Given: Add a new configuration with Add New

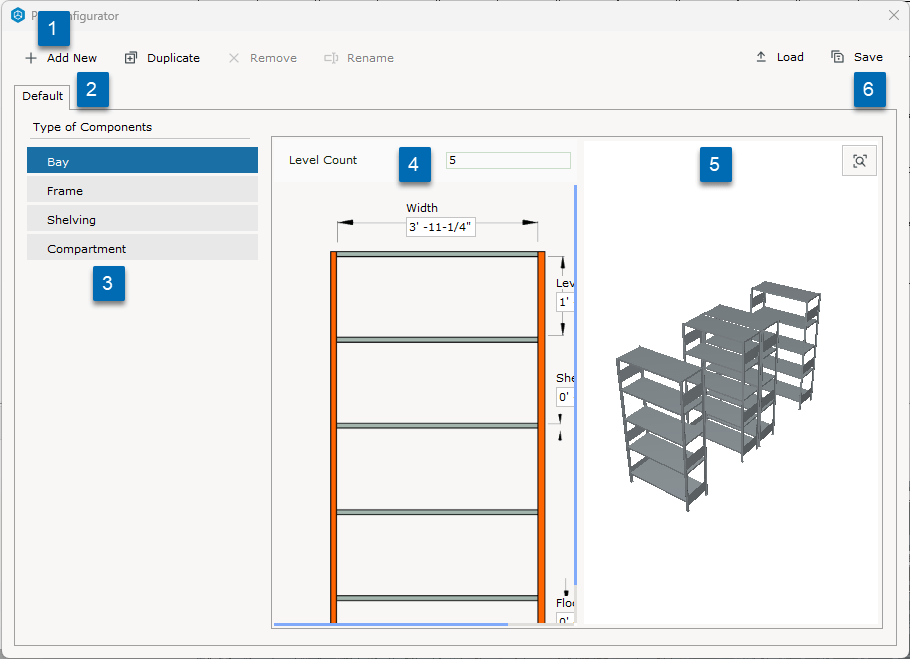Looking at the screenshot, I should pyautogui.click(x=61, y=57).
